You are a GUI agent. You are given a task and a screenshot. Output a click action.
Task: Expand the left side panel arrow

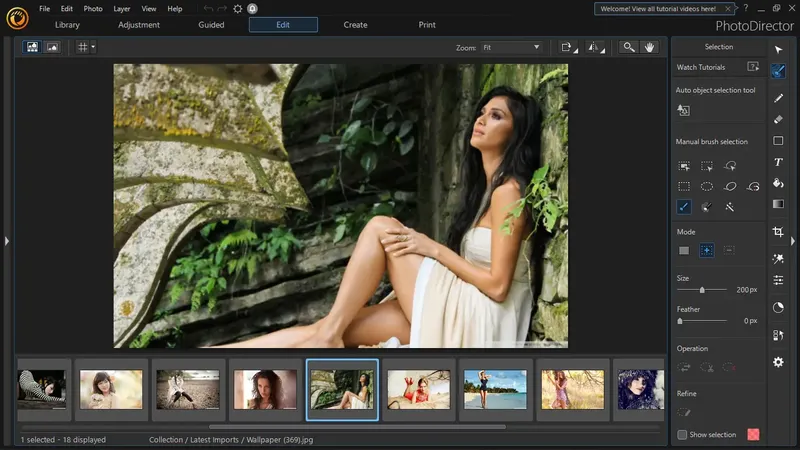pos(6,240)
